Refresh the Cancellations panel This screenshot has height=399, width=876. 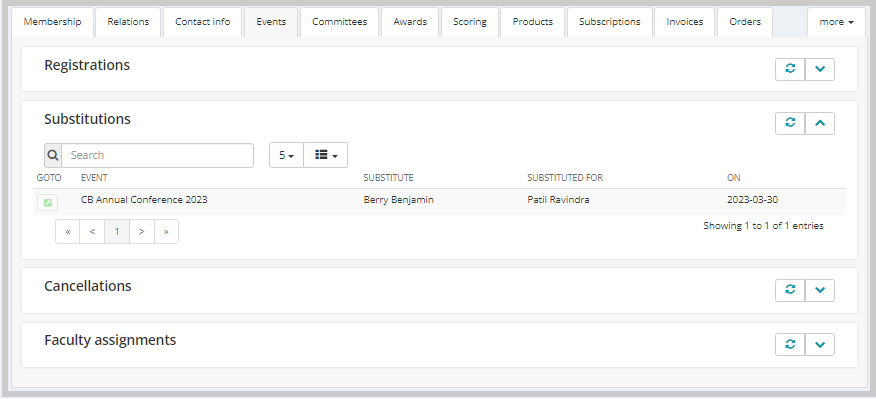(x=790, y=290)
